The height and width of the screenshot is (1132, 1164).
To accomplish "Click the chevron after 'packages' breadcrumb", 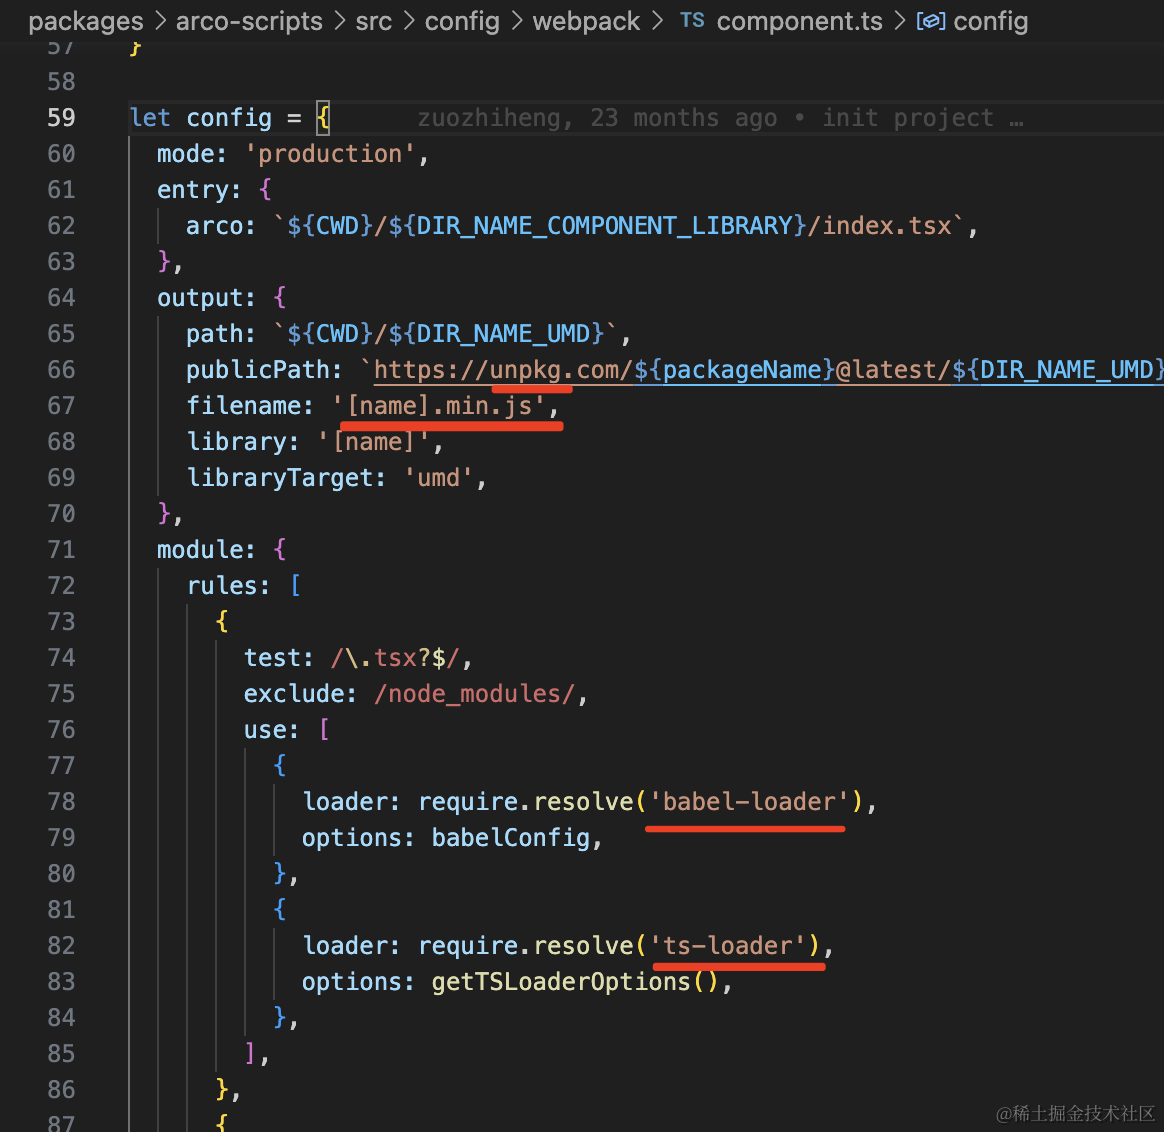I will click(160, 21).
